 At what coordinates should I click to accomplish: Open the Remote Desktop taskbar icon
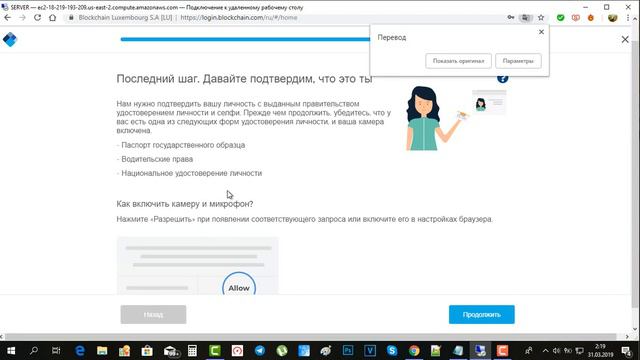point(480,351)
